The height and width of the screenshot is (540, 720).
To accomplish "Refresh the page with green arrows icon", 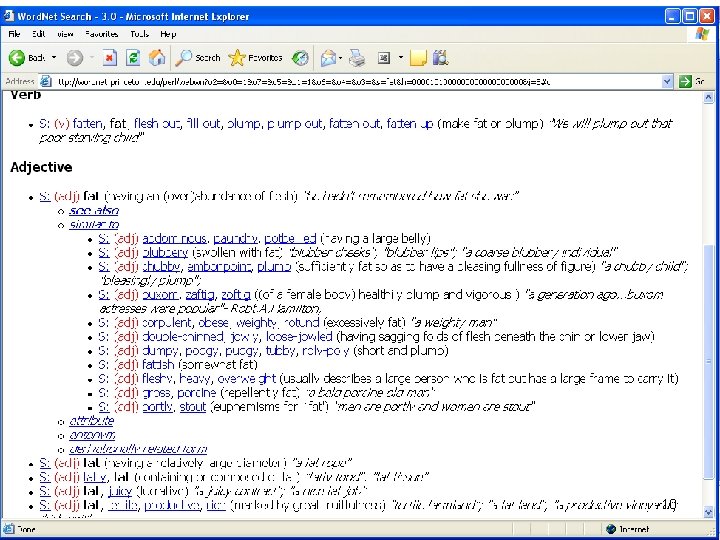I will (133, 58).
